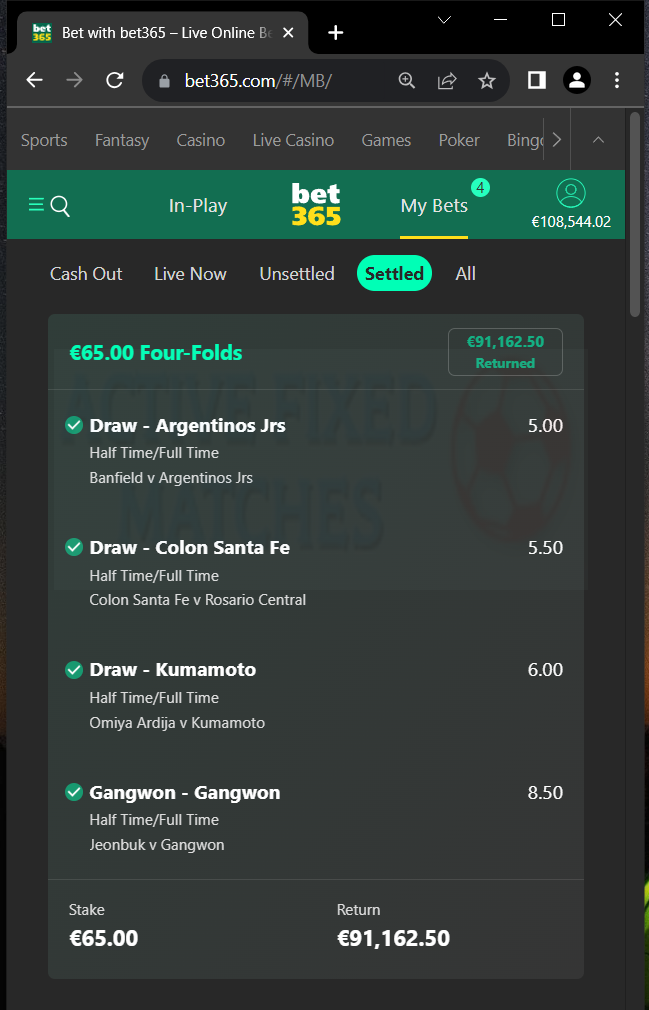Select the Cash Out filter
The height and width of the screenshot is (1010, 649).
[x=86, y=274]
